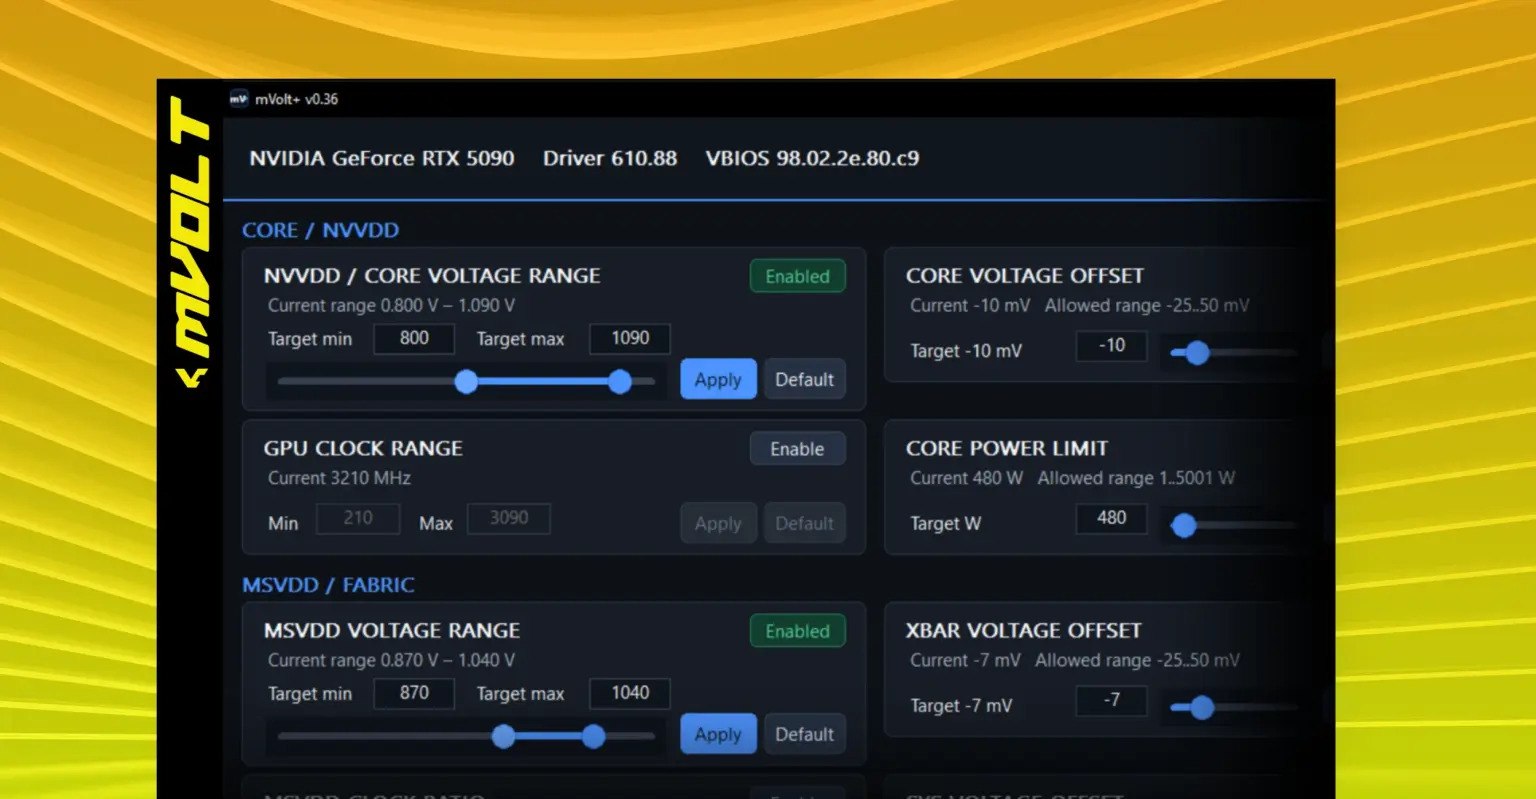Apply the NVVDD core voltage range
The image size is (1536, 799).
coord(718,380)
